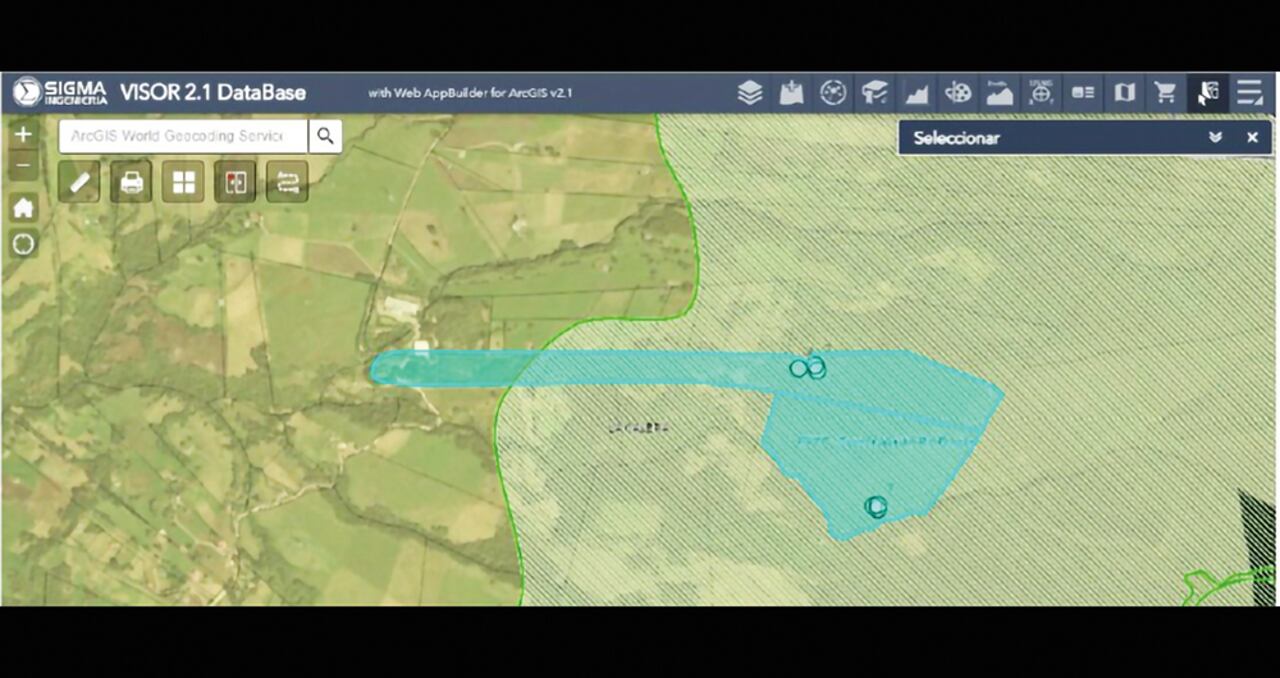
Task: Open the coordinate crosshair widget
Action: 1041,93
